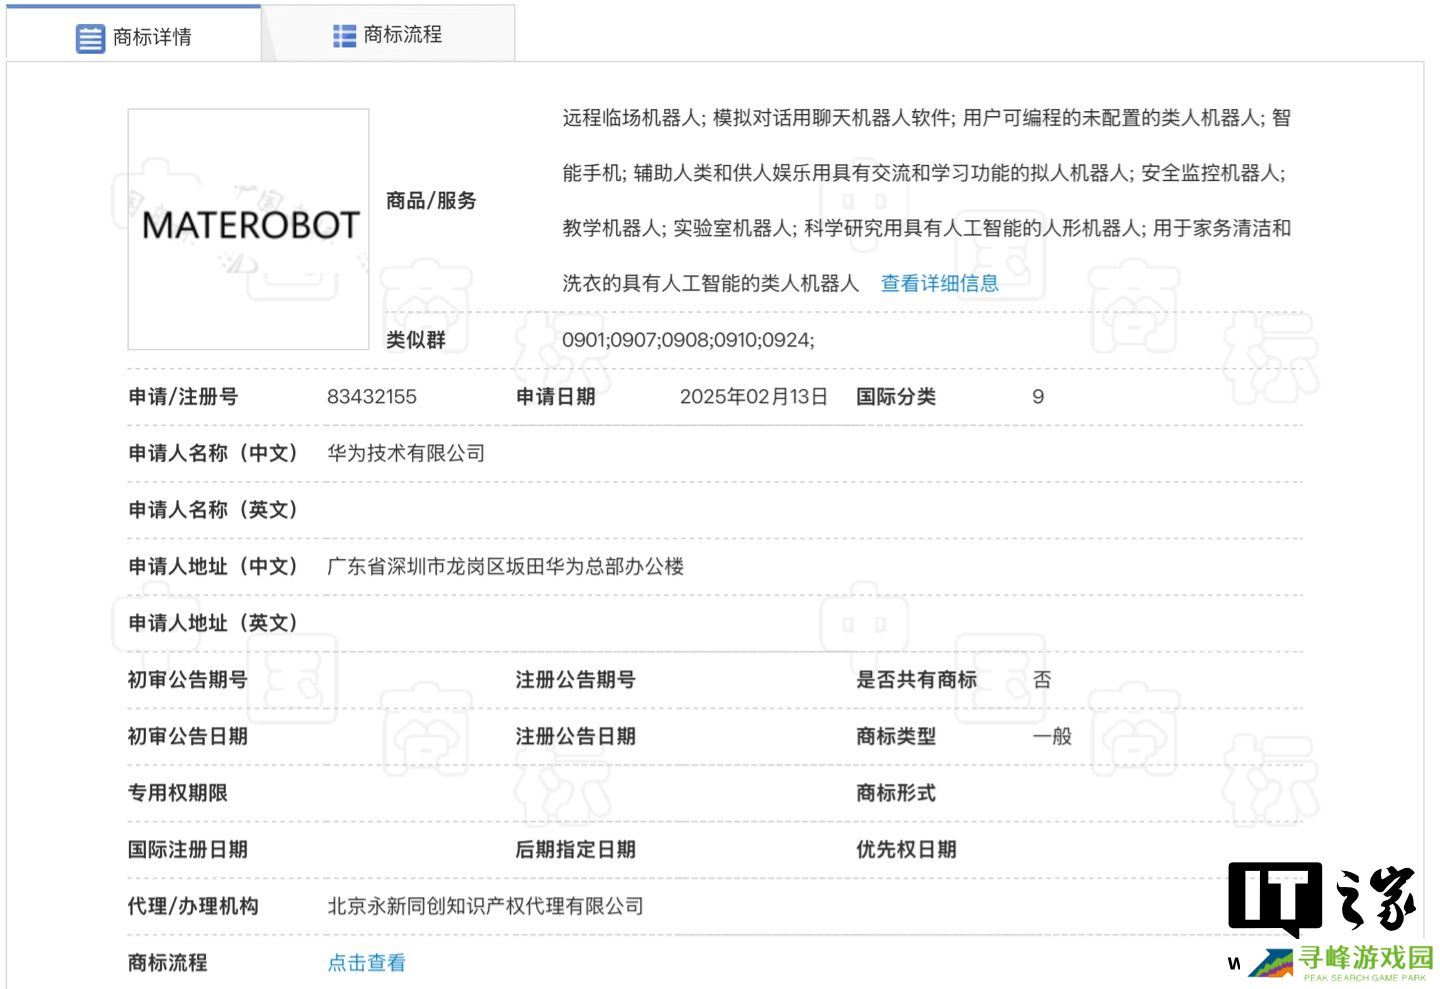Image resolution: width=1440 pixels, height=989 pixels.
Task: Click the 商标详情 tab document icon
Action: coord(90,38)
